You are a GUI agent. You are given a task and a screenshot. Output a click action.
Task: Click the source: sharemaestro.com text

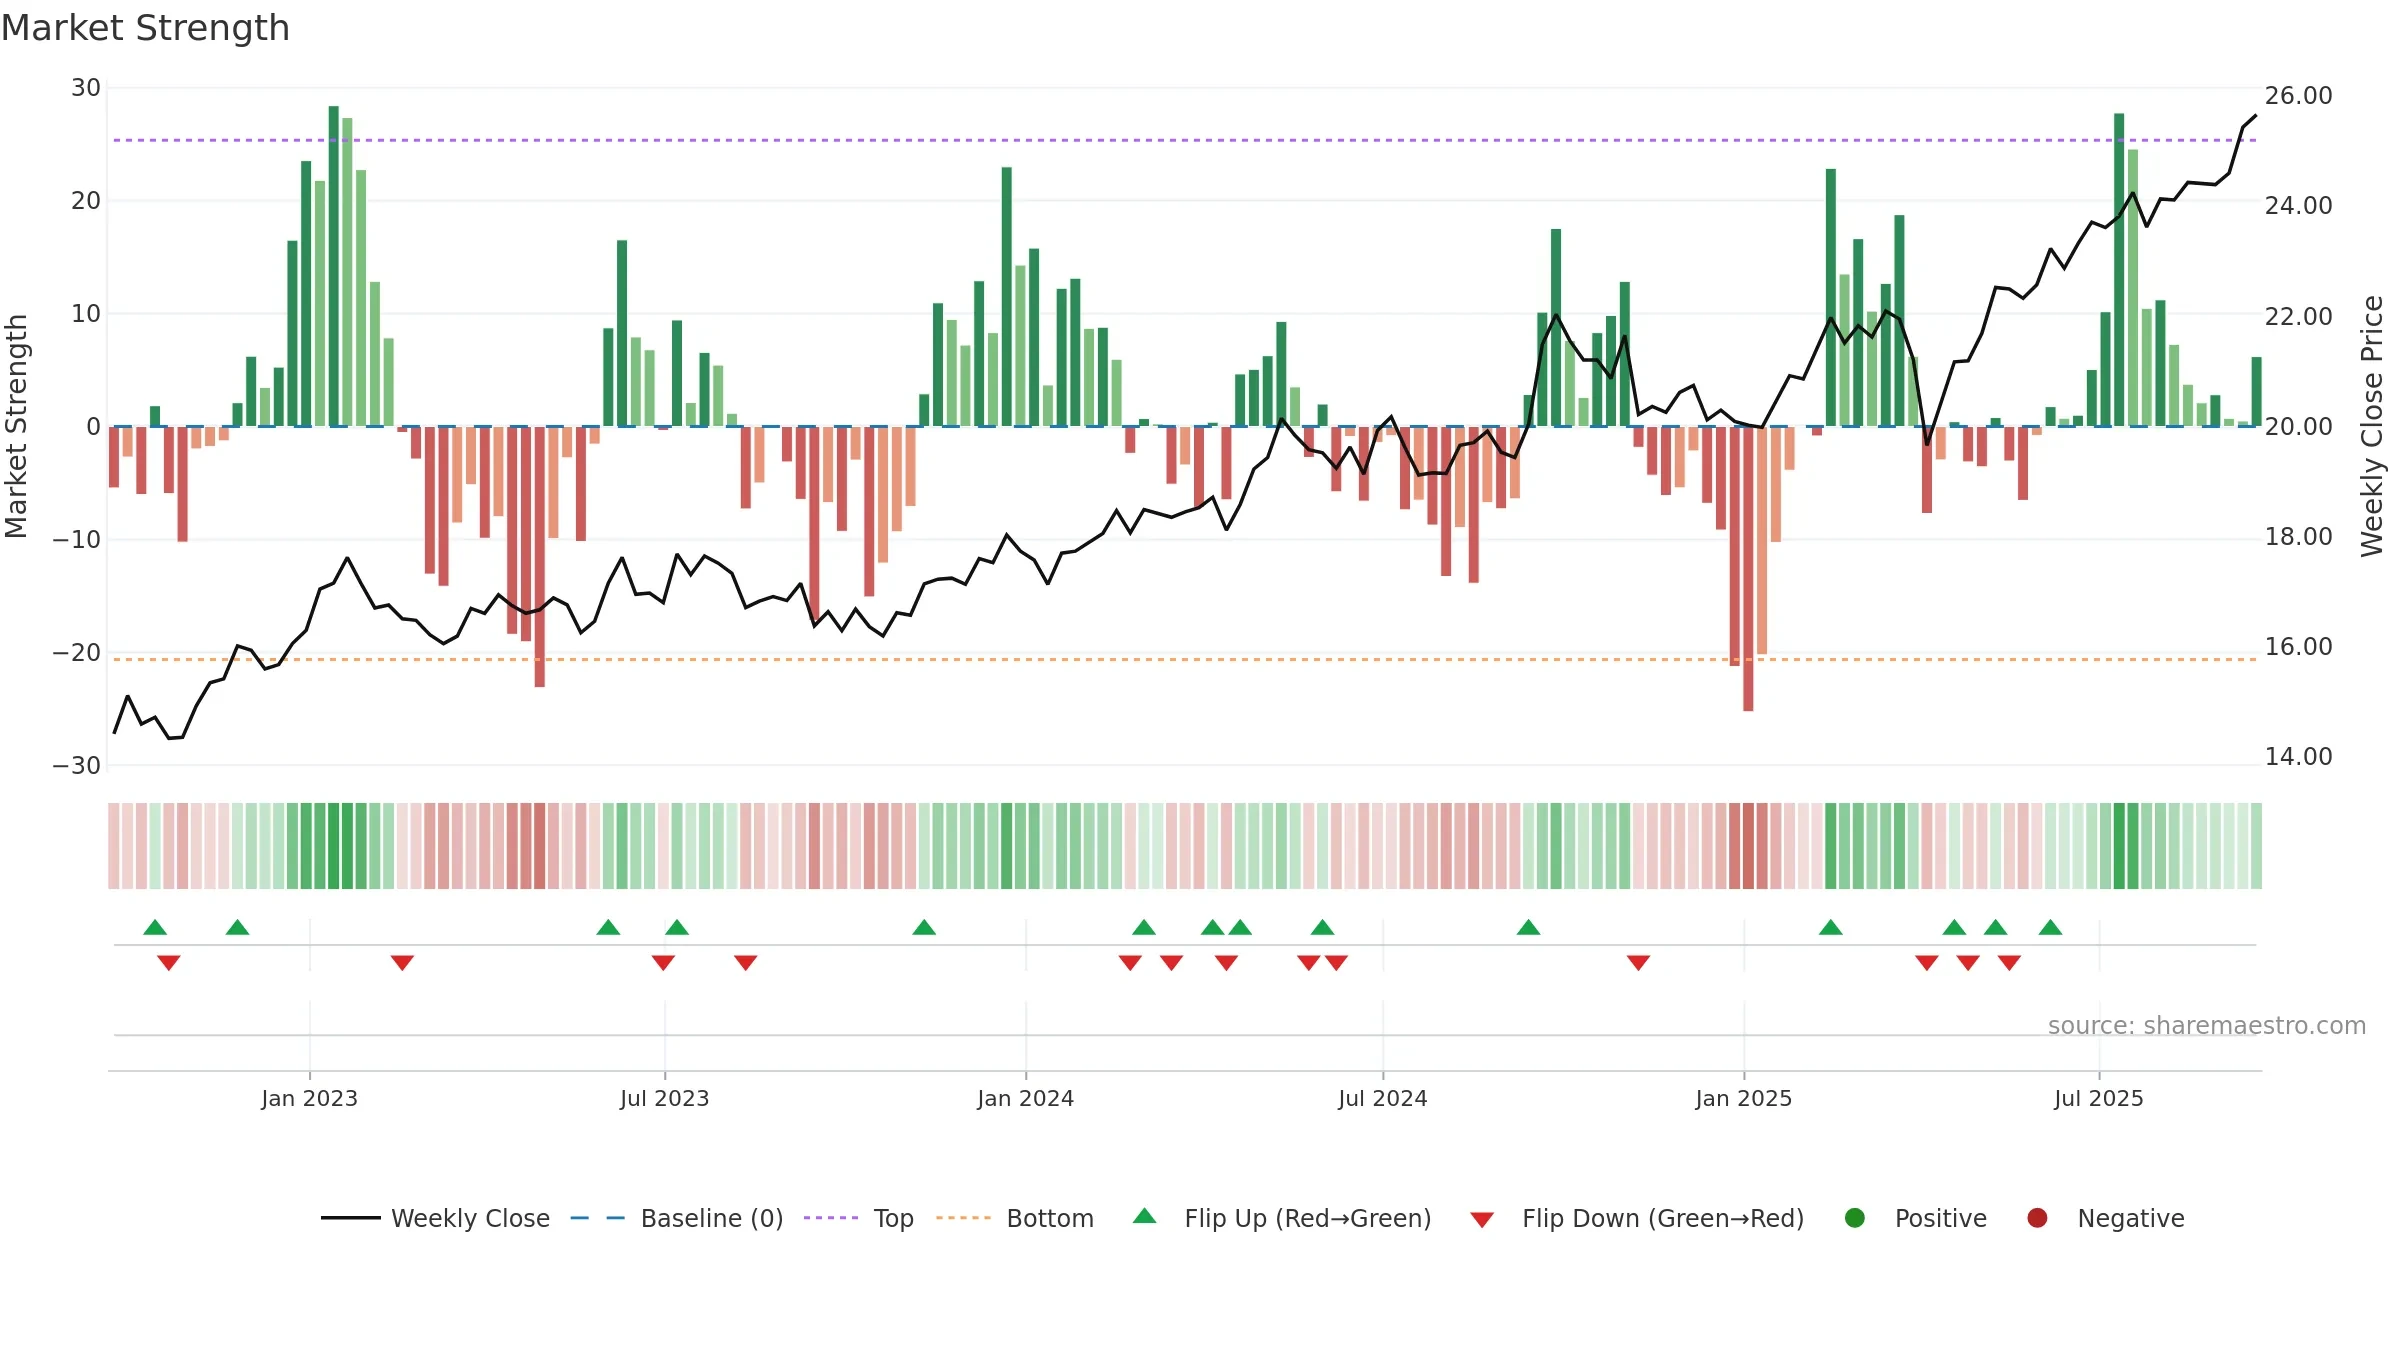pyautogui.click(x=2207, y=1025)
